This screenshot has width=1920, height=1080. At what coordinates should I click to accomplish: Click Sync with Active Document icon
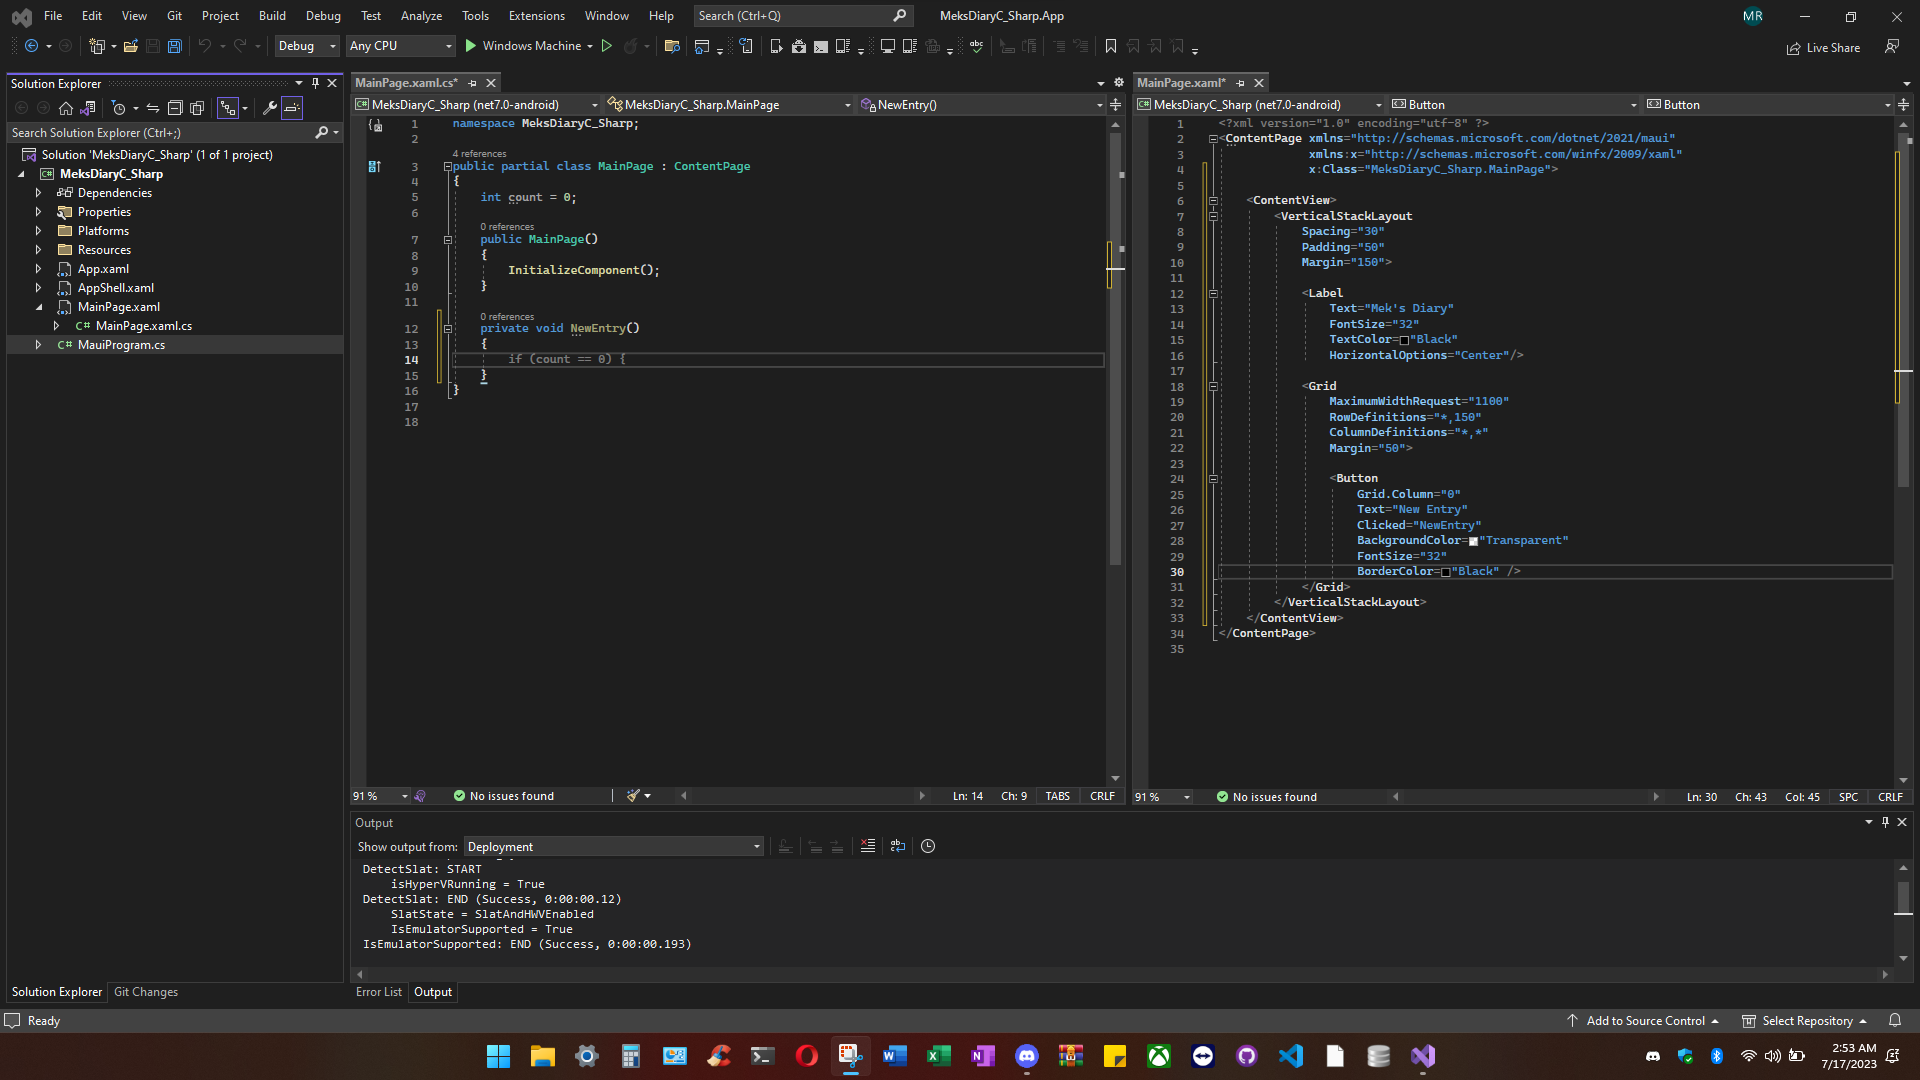(153, 108)
